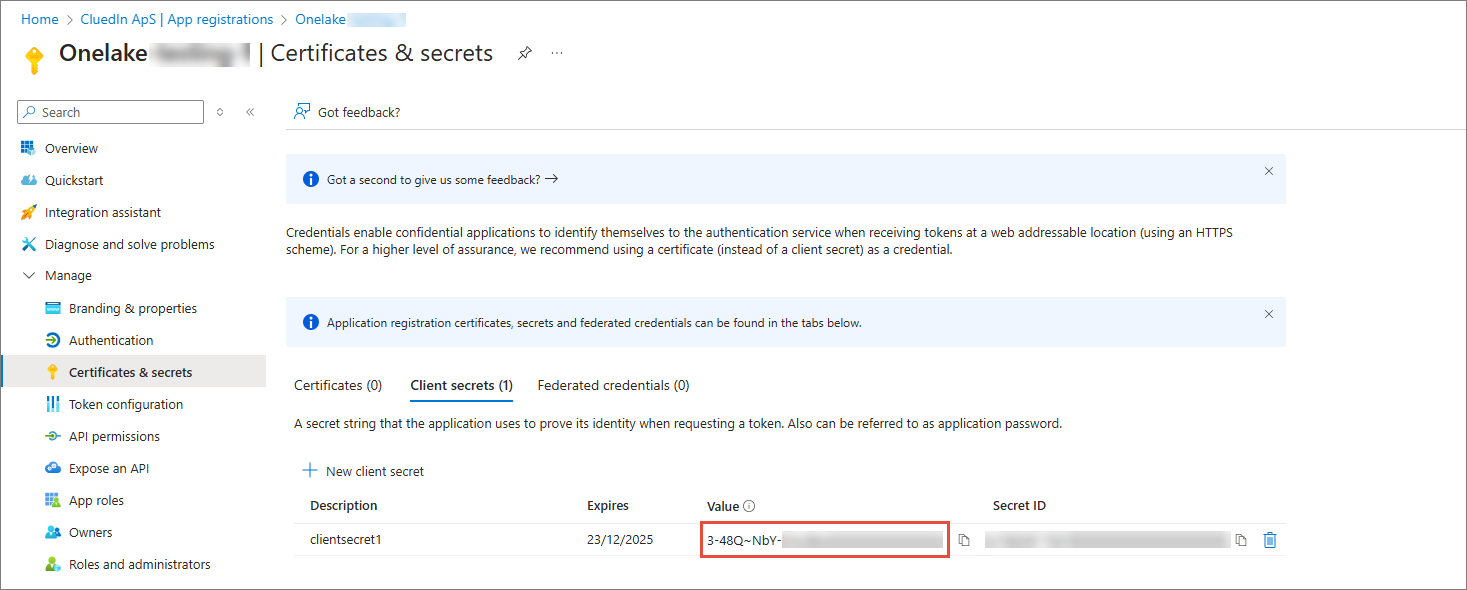This screenshot has width=1467, height=590.
Task: Click the secret value starting 3-48Q~NbY-
Action: click(825, 540)
